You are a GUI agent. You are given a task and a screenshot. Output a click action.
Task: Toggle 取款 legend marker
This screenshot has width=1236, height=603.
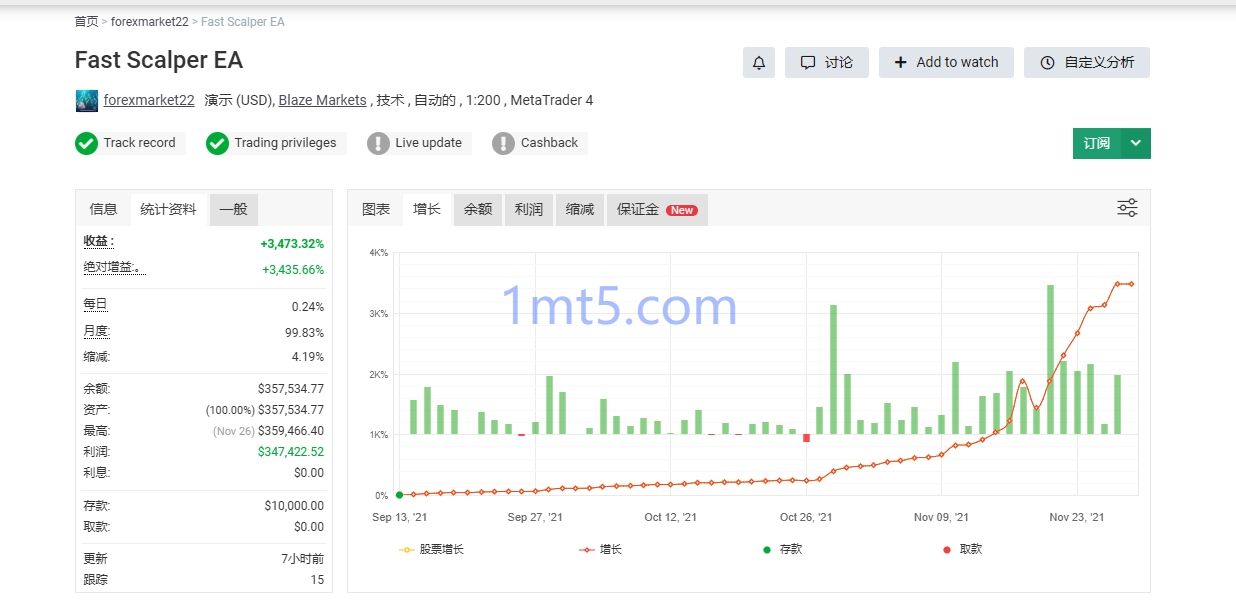[x=962, y=549]
